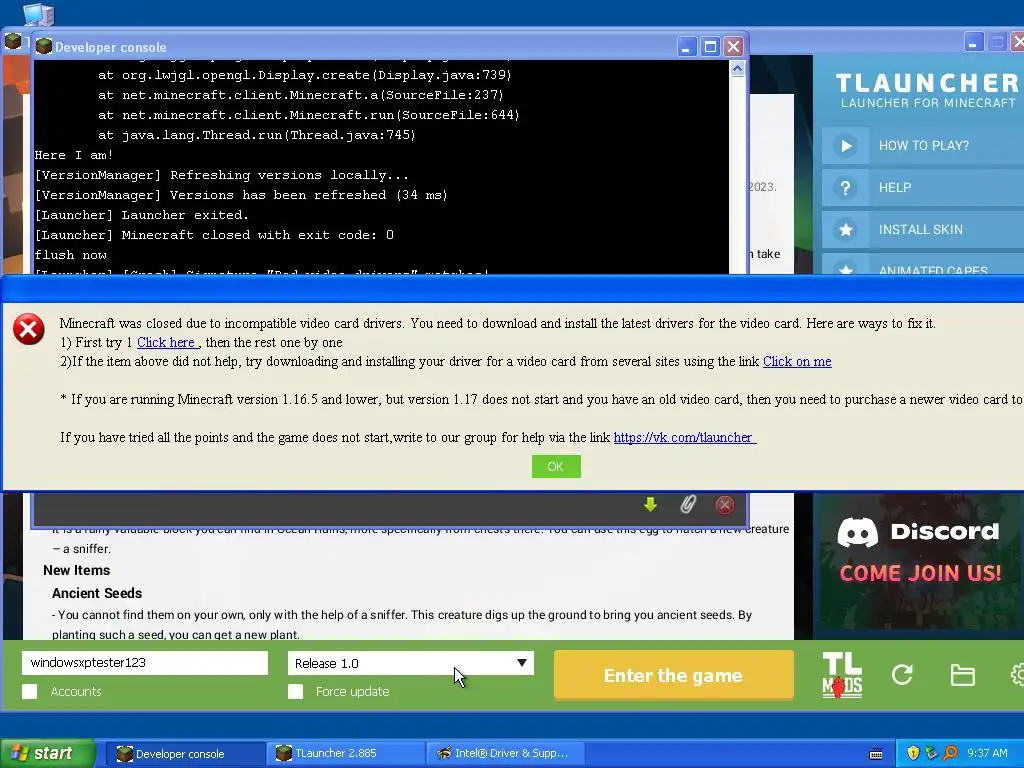The height and width of the screenshot is (768, 1024).
Task: Click the windowsxptester123 username field
Action: 145,663
